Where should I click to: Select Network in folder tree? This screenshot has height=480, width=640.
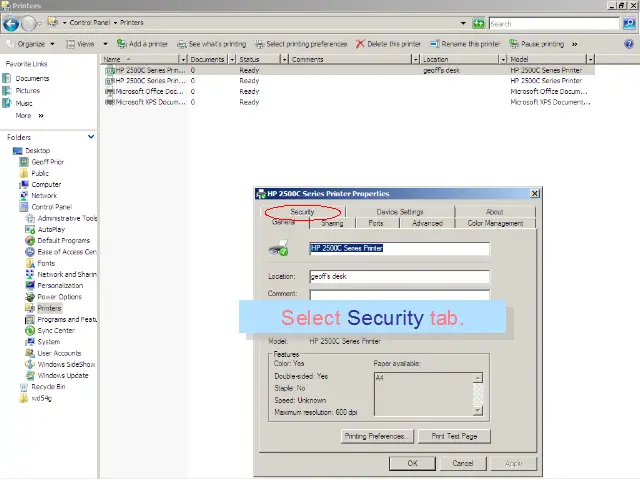coord(44,196)
